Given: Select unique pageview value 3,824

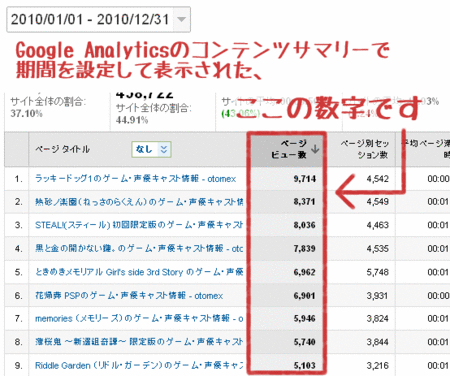Looking at the screenshot, I should [378, 318].
